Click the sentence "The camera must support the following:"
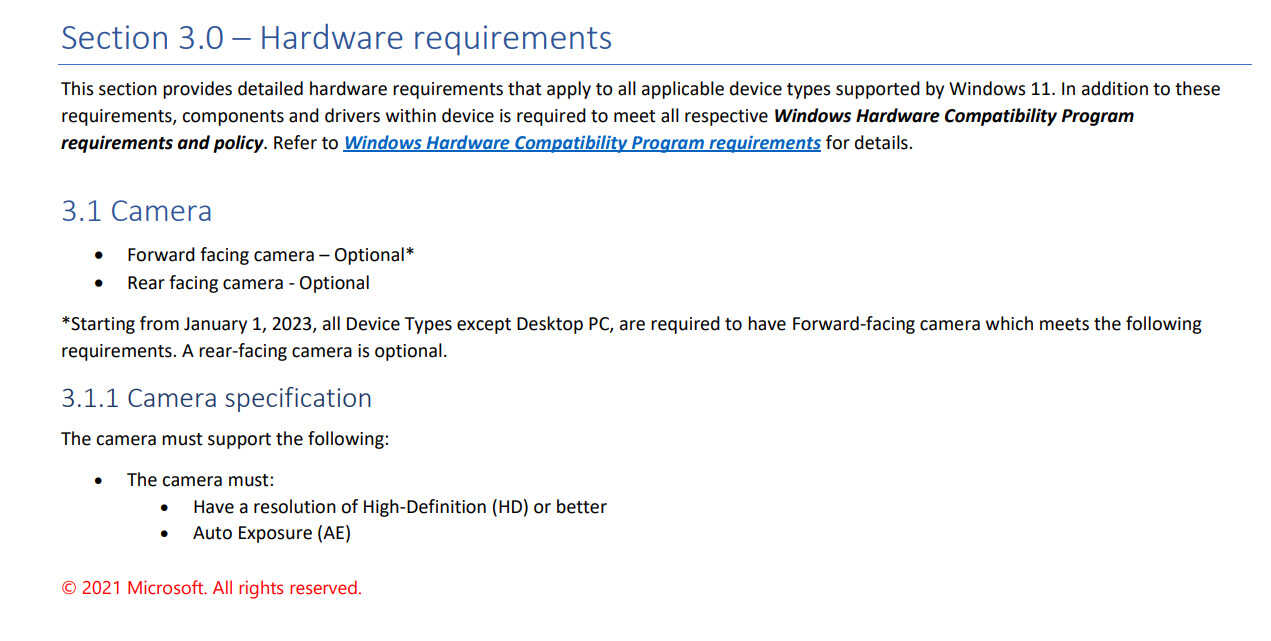 point(225,439)
